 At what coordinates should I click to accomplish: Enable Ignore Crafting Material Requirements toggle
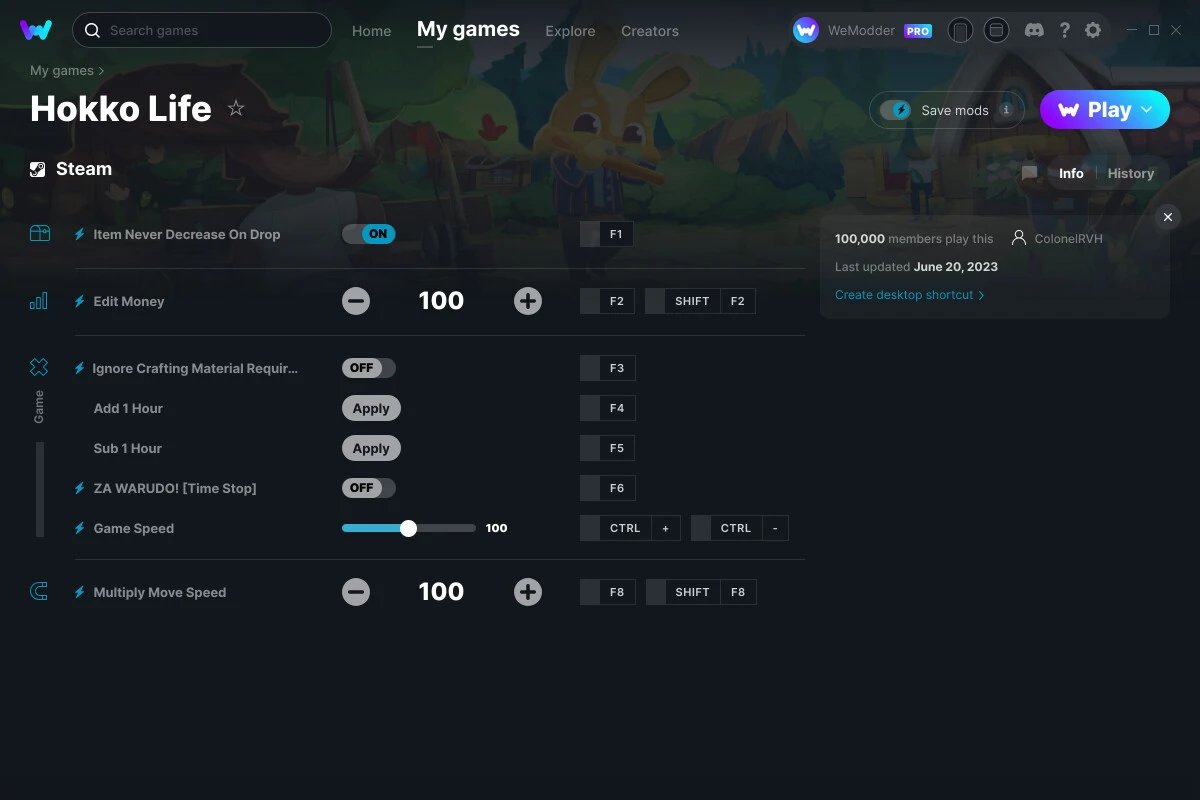(369, 368)
